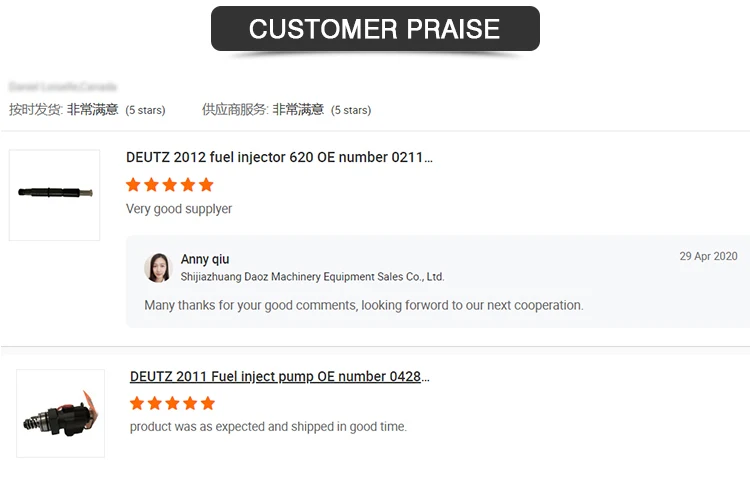This screenshot has width=750, height=486.
Task: Click middle star of the fuel pump rating
Action: 172,404
